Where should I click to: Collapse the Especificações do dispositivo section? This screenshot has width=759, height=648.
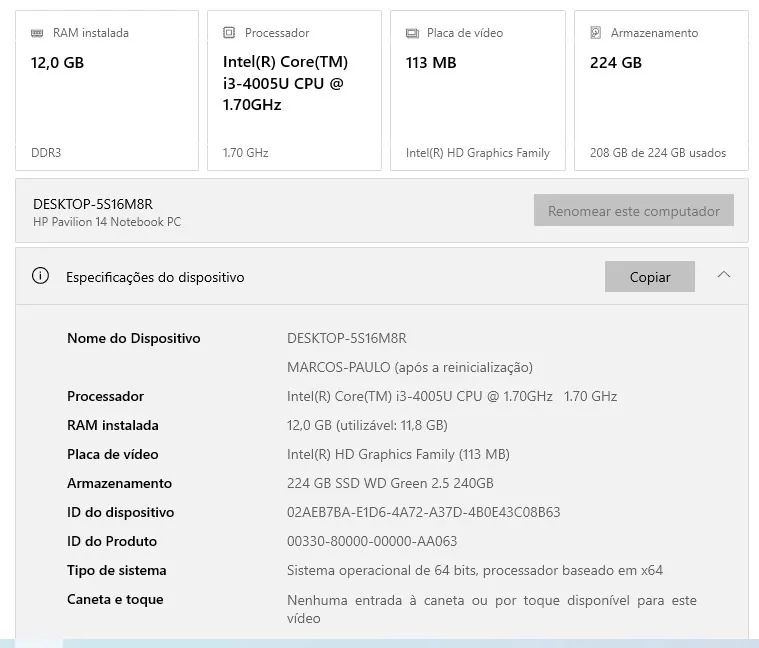(x=724, y=275)
